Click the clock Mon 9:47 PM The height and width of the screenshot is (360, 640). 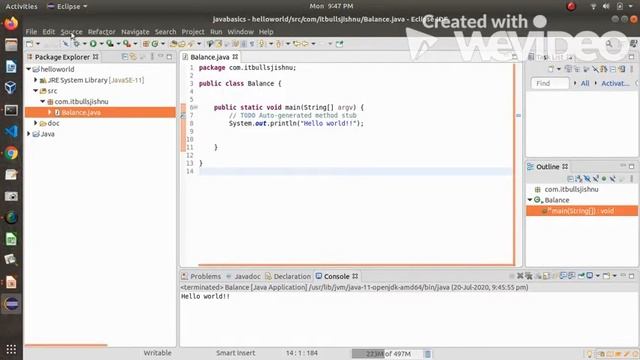331,6
